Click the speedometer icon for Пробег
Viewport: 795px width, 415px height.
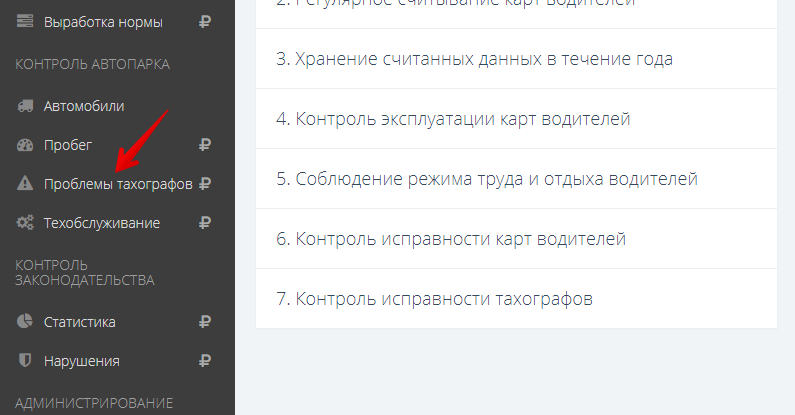[x=25, y=145]
